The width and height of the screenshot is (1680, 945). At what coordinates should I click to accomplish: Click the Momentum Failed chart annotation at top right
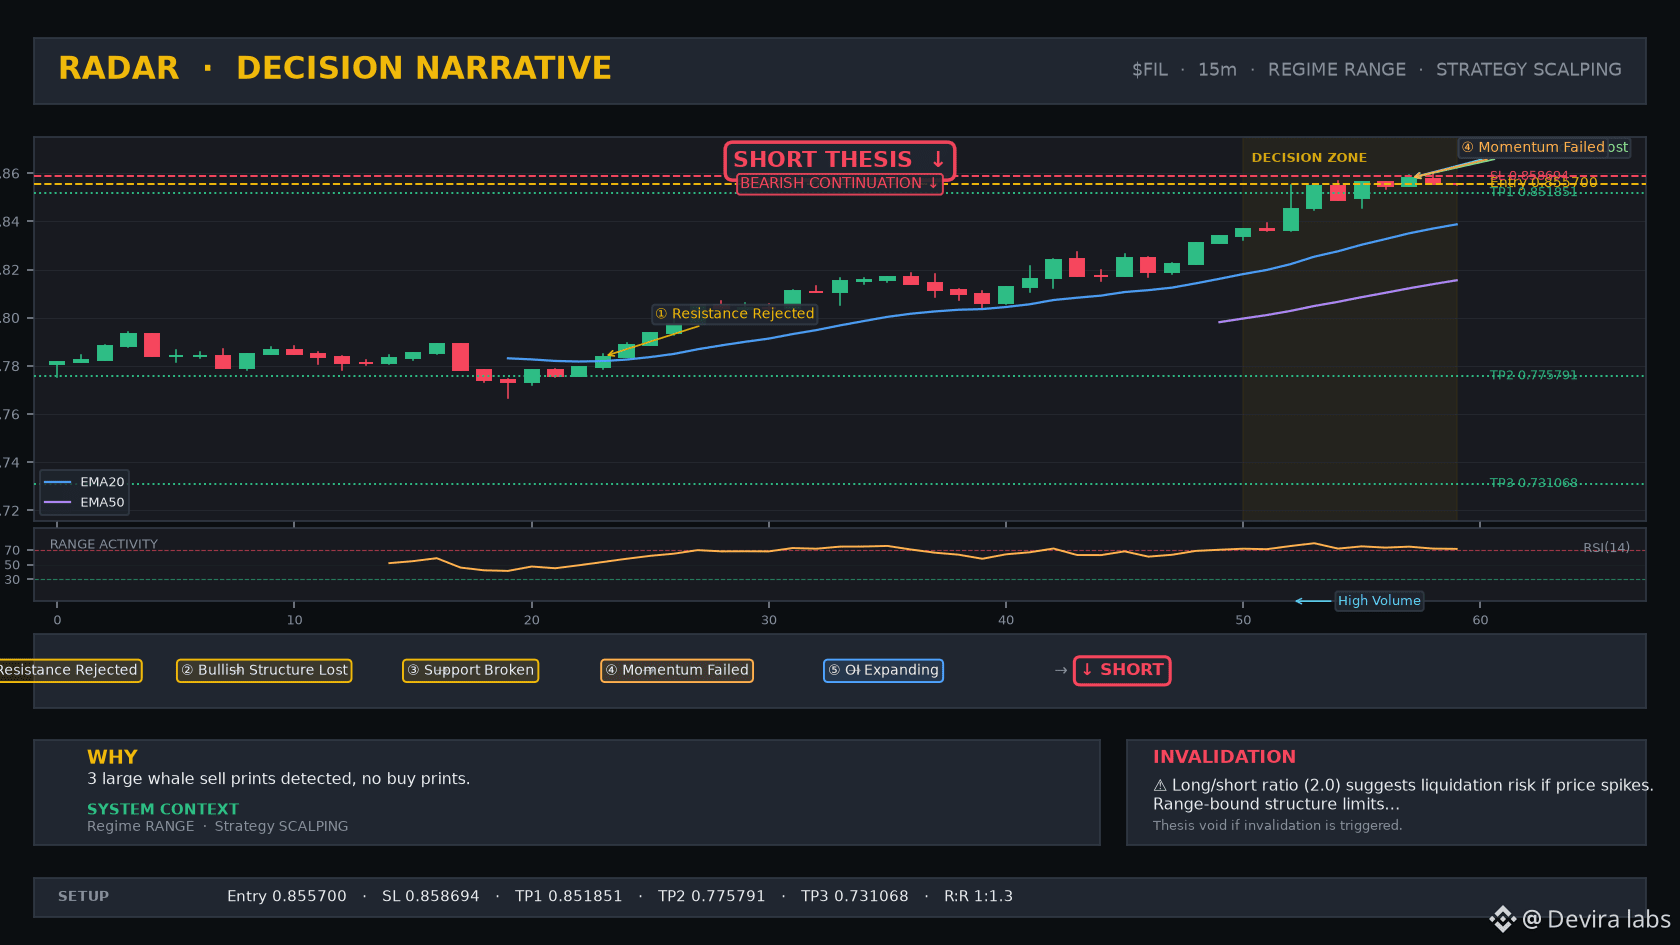[1533, 147]
